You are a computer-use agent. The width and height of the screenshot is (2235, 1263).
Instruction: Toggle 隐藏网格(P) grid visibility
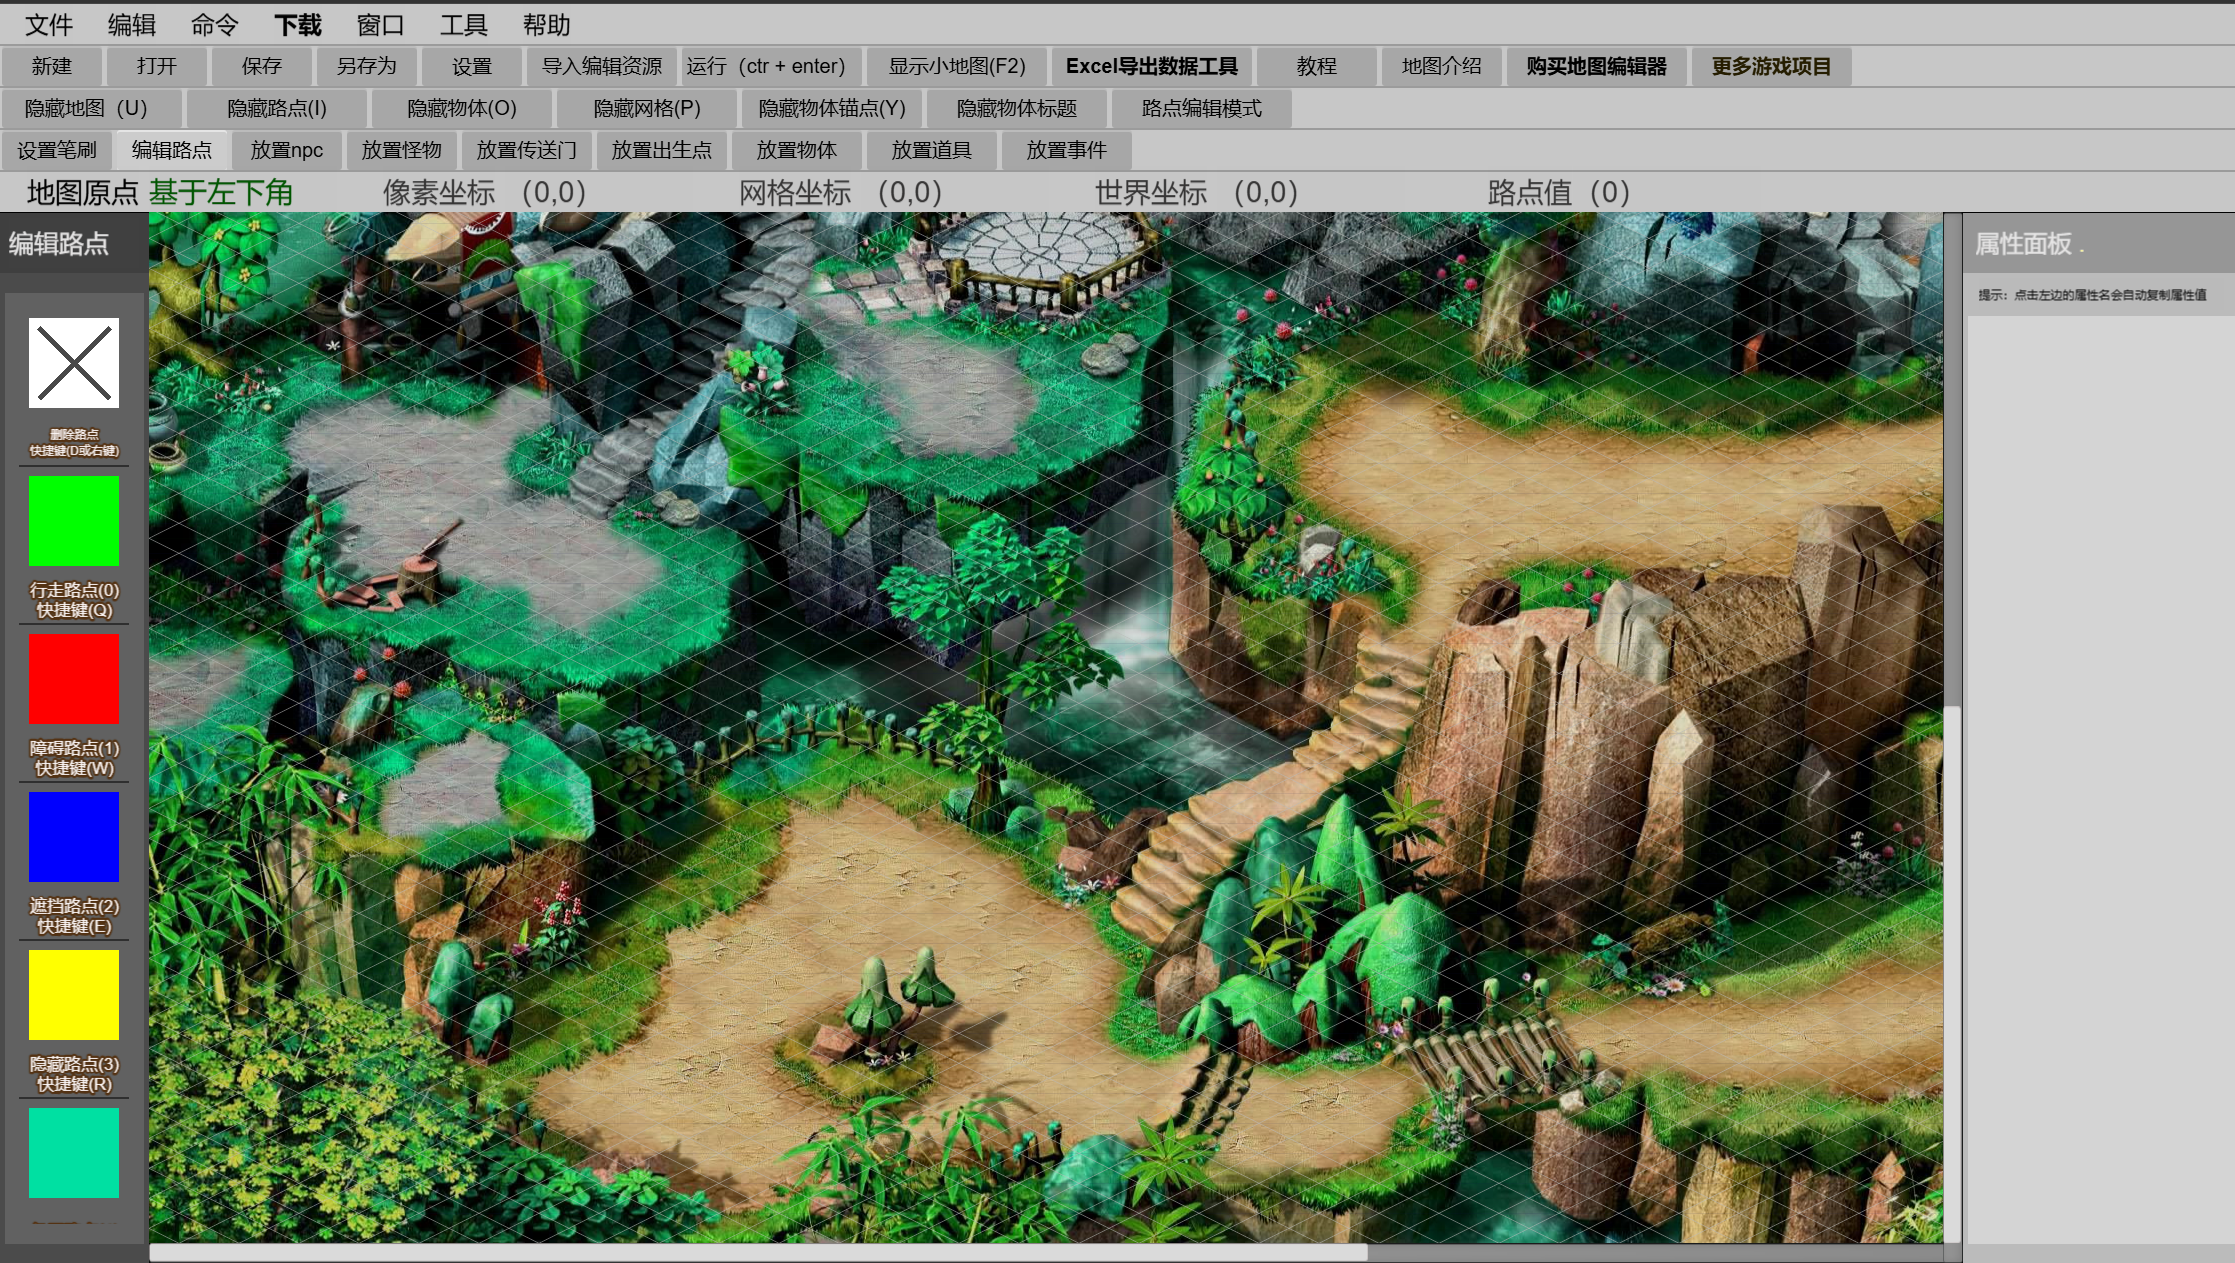click(x=647, y=108)
